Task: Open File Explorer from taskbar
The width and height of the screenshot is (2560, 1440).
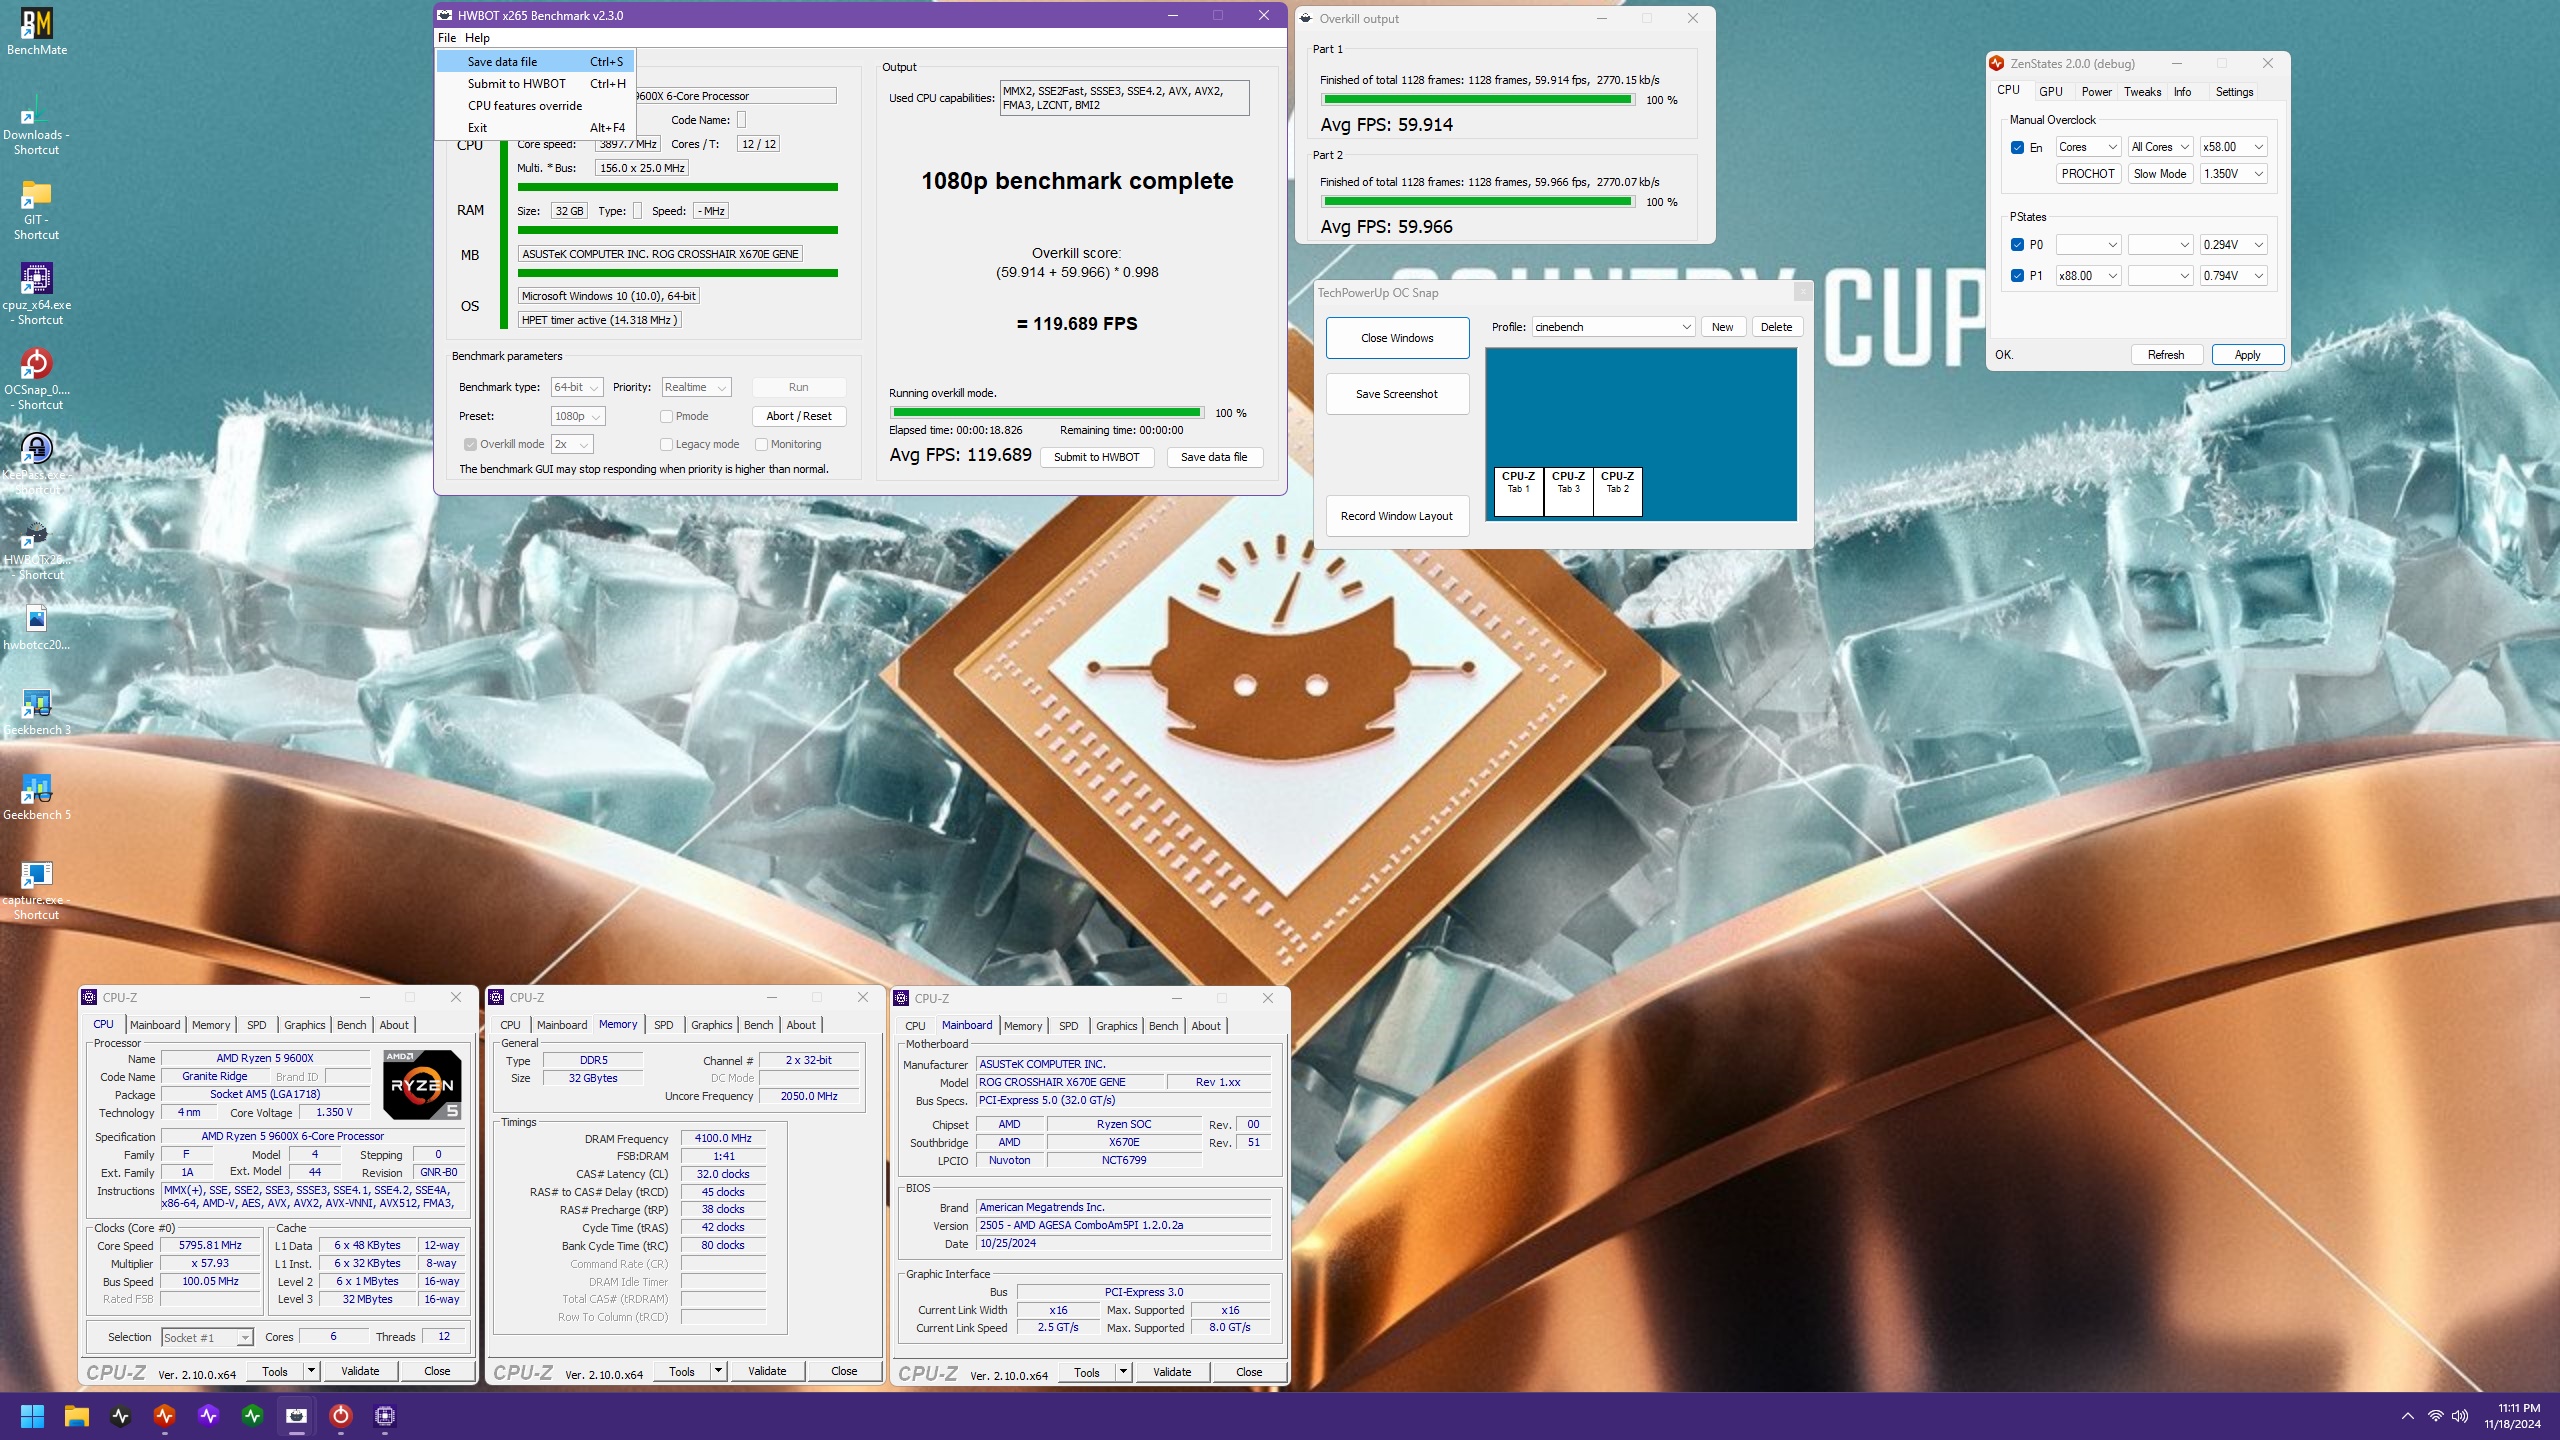Action: pyautogui.click(x=77, y=1416)
